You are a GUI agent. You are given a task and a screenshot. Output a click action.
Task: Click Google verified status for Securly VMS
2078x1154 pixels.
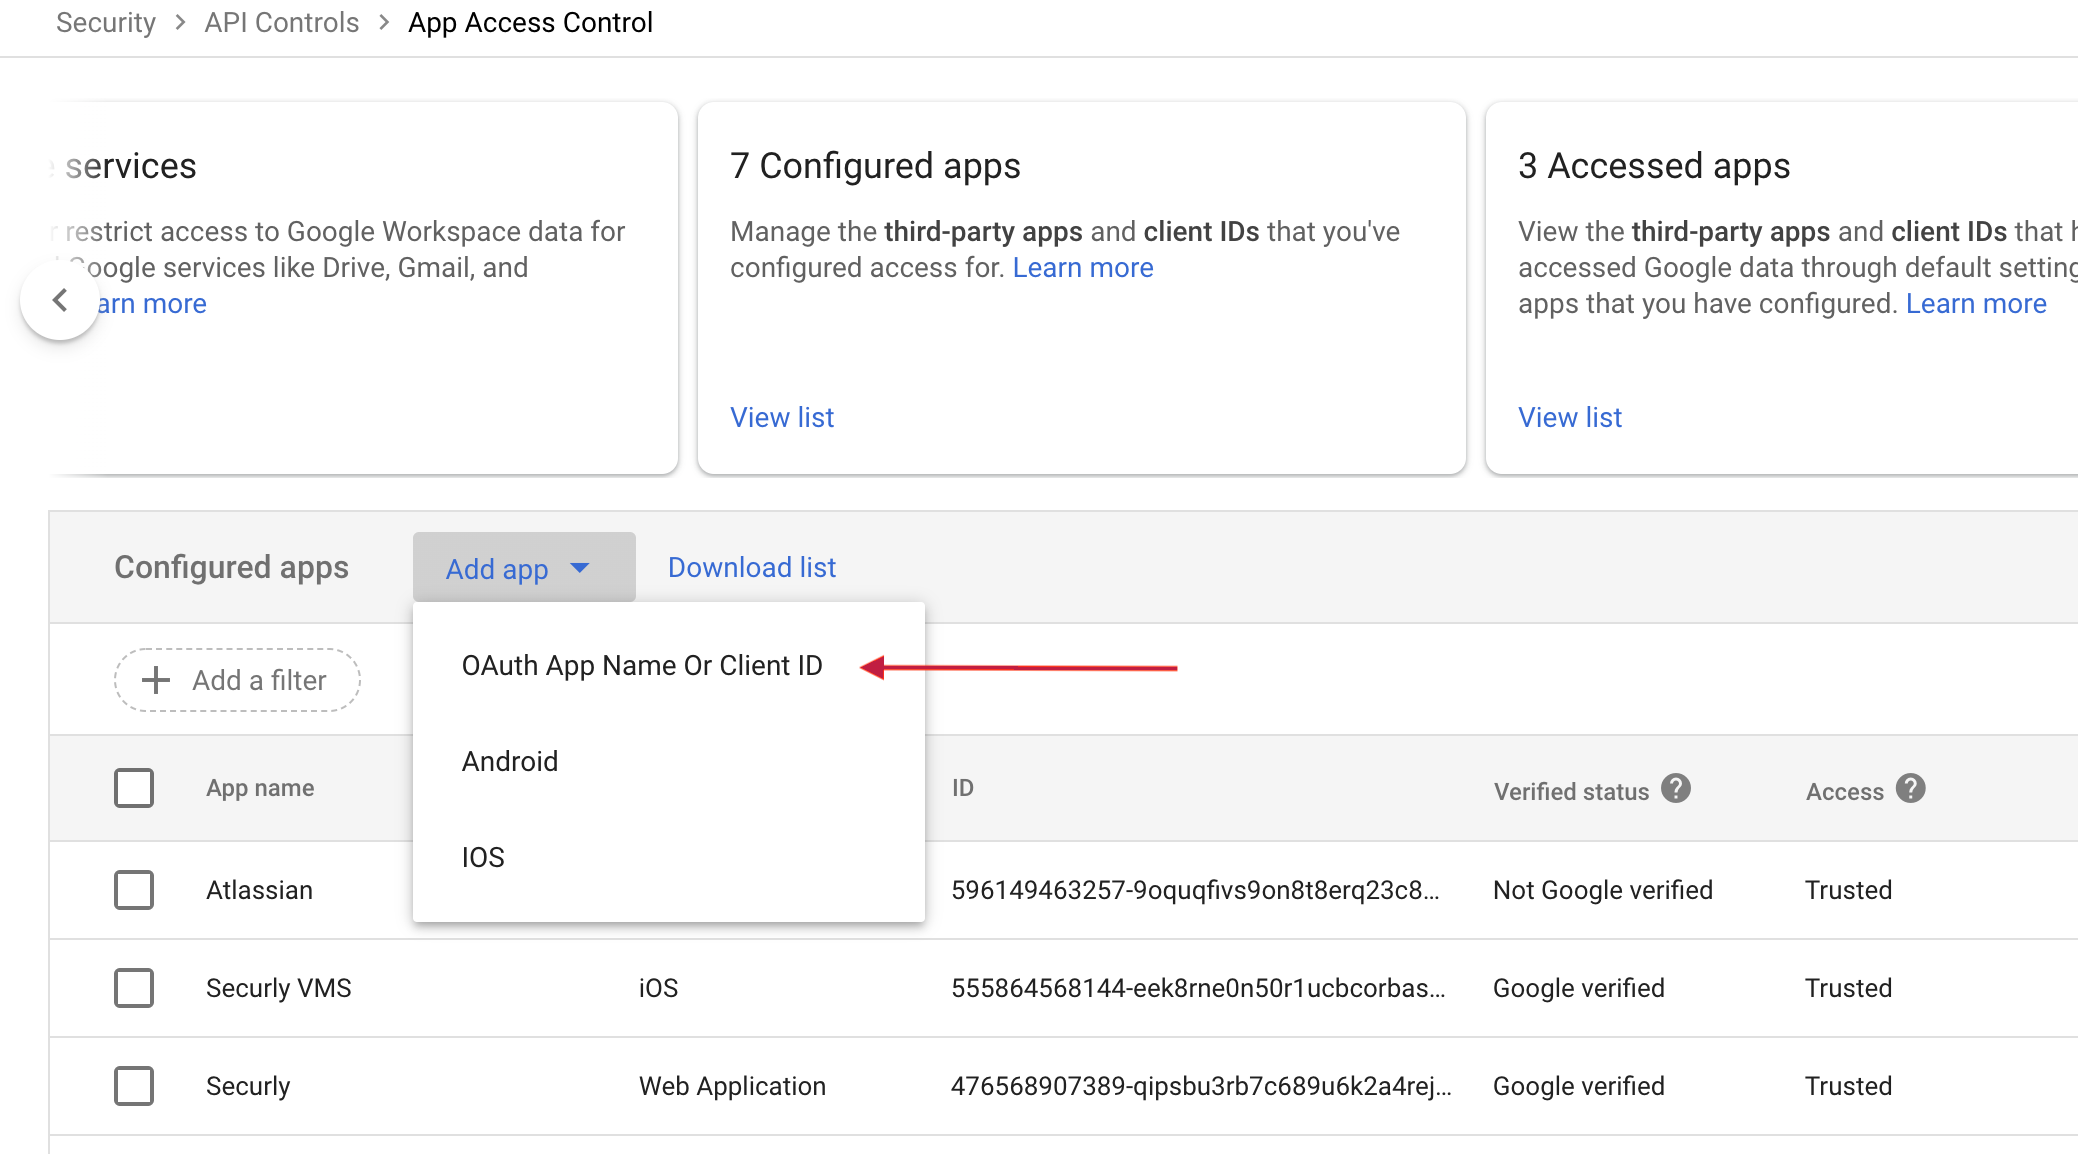(x=1579, y=988)
